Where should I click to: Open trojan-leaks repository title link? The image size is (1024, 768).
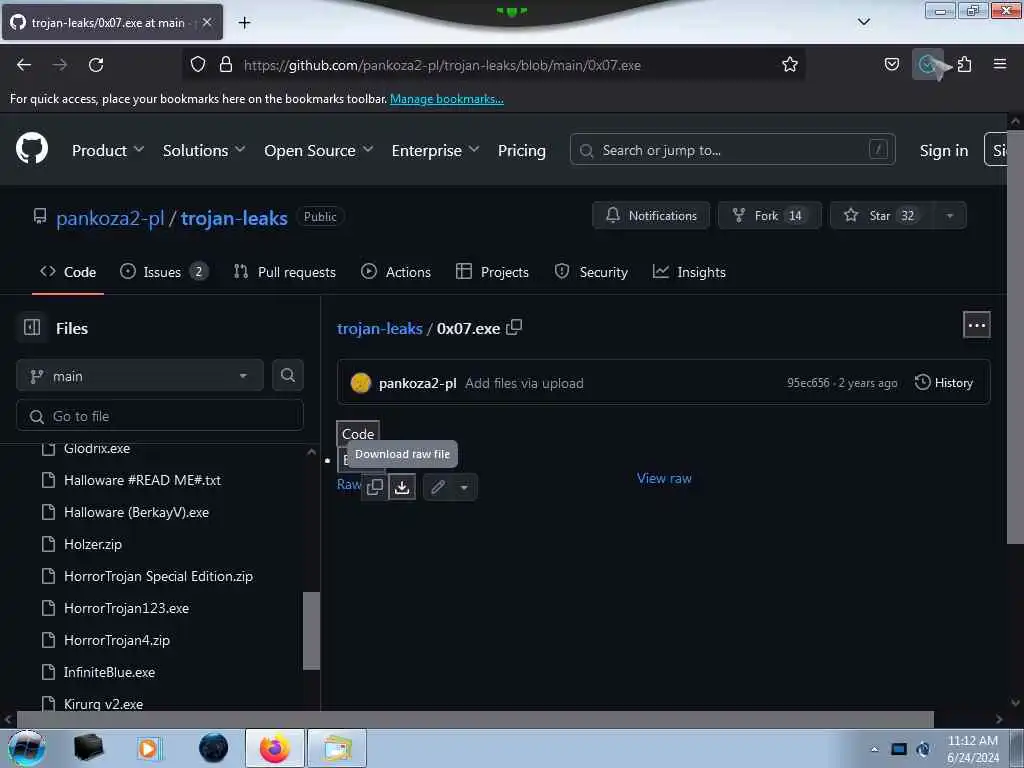click(x=234, y=218)
